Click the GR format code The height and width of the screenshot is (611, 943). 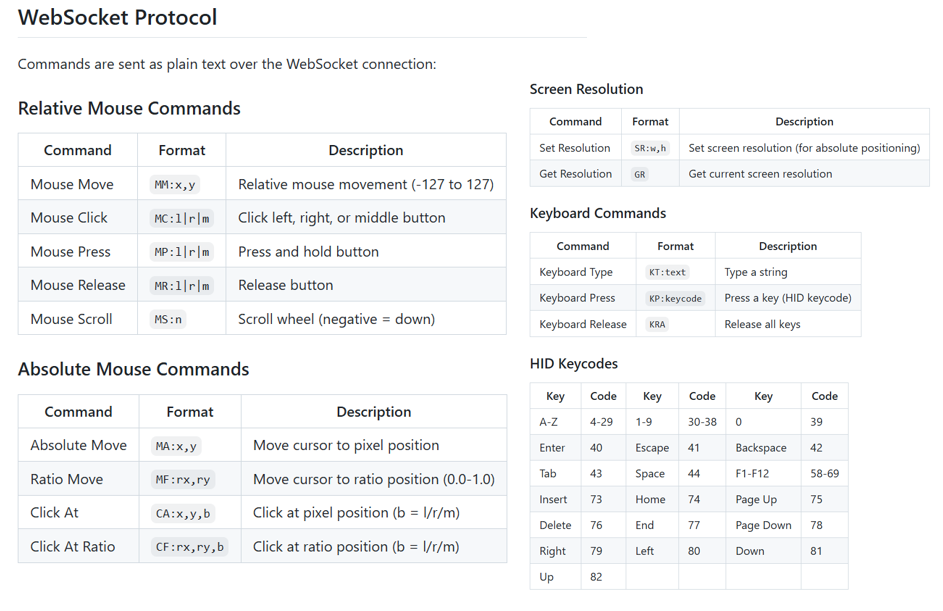640,174
